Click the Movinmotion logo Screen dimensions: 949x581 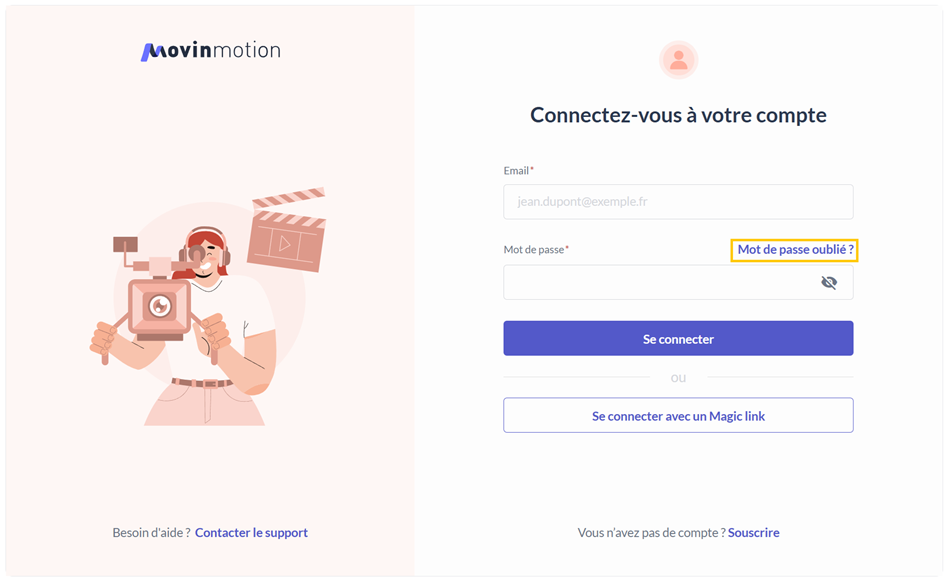coord(210,51)
